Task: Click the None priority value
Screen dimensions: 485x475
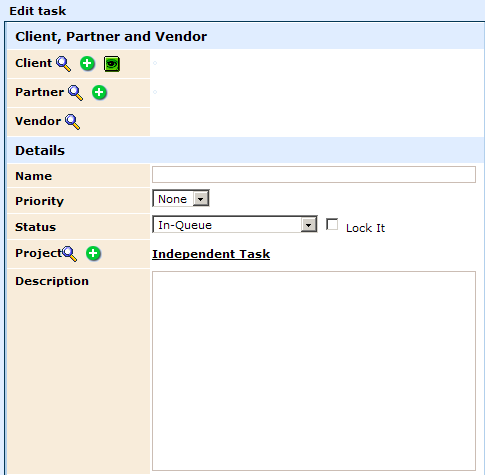Action: [172, 199]
